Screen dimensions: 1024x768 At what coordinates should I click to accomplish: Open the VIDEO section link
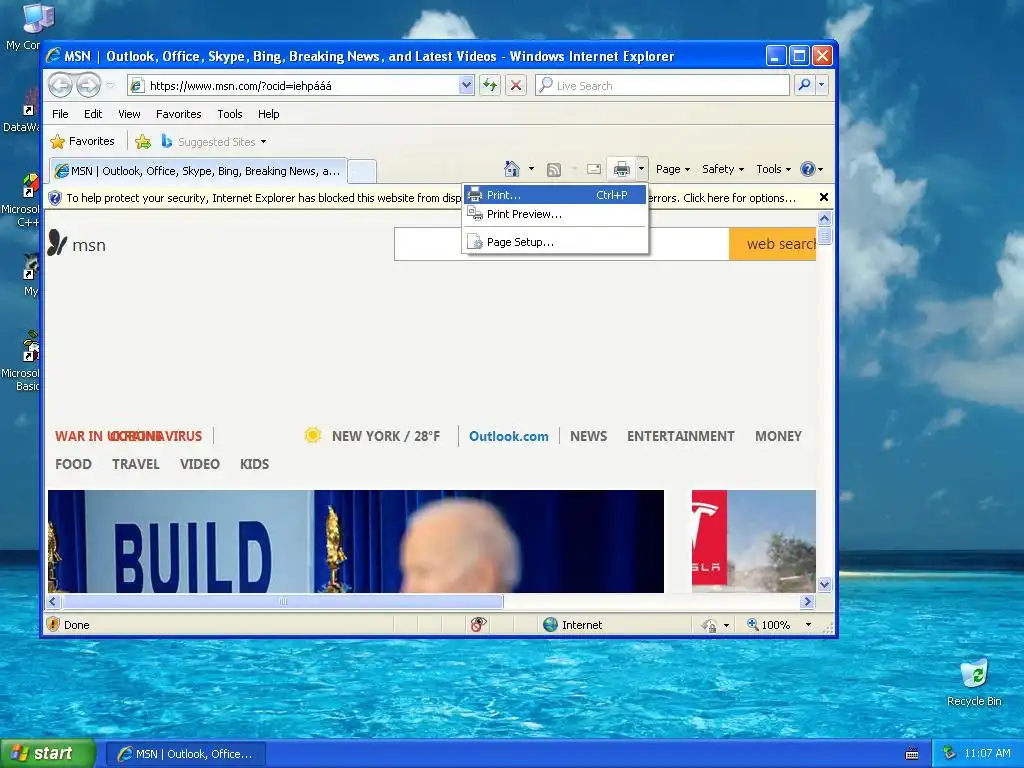click(200, 464)
